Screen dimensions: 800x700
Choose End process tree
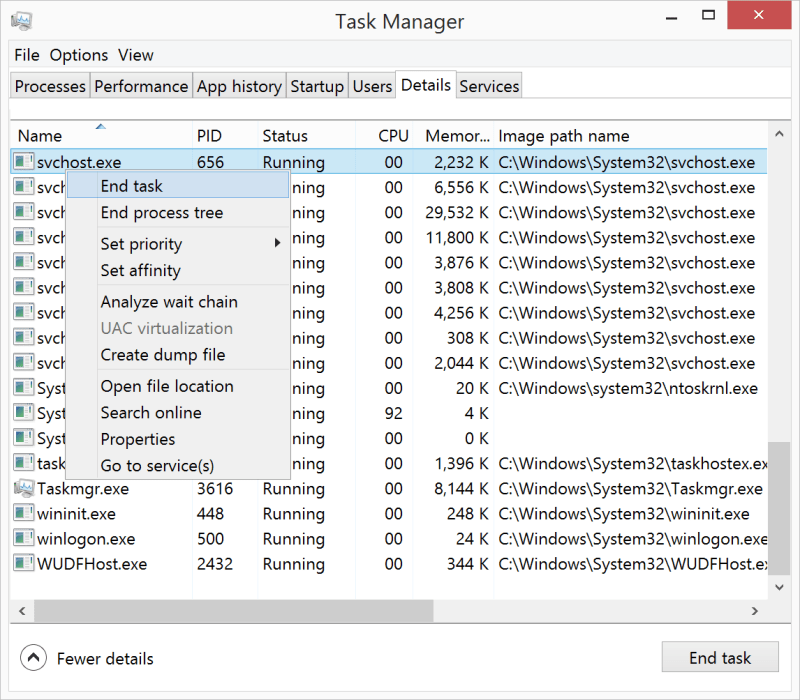(178, 212)
